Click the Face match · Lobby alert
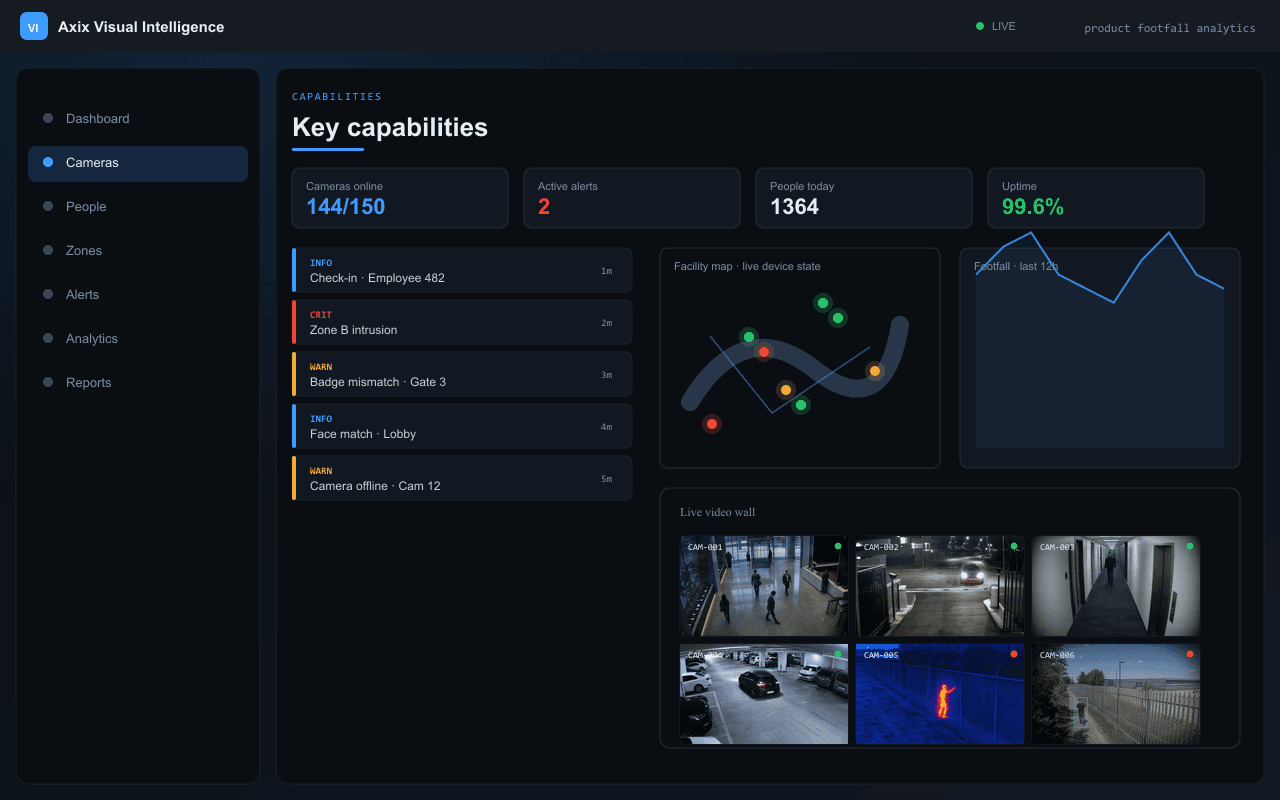This screenshot has height=800, width=1280. point(462,426)
